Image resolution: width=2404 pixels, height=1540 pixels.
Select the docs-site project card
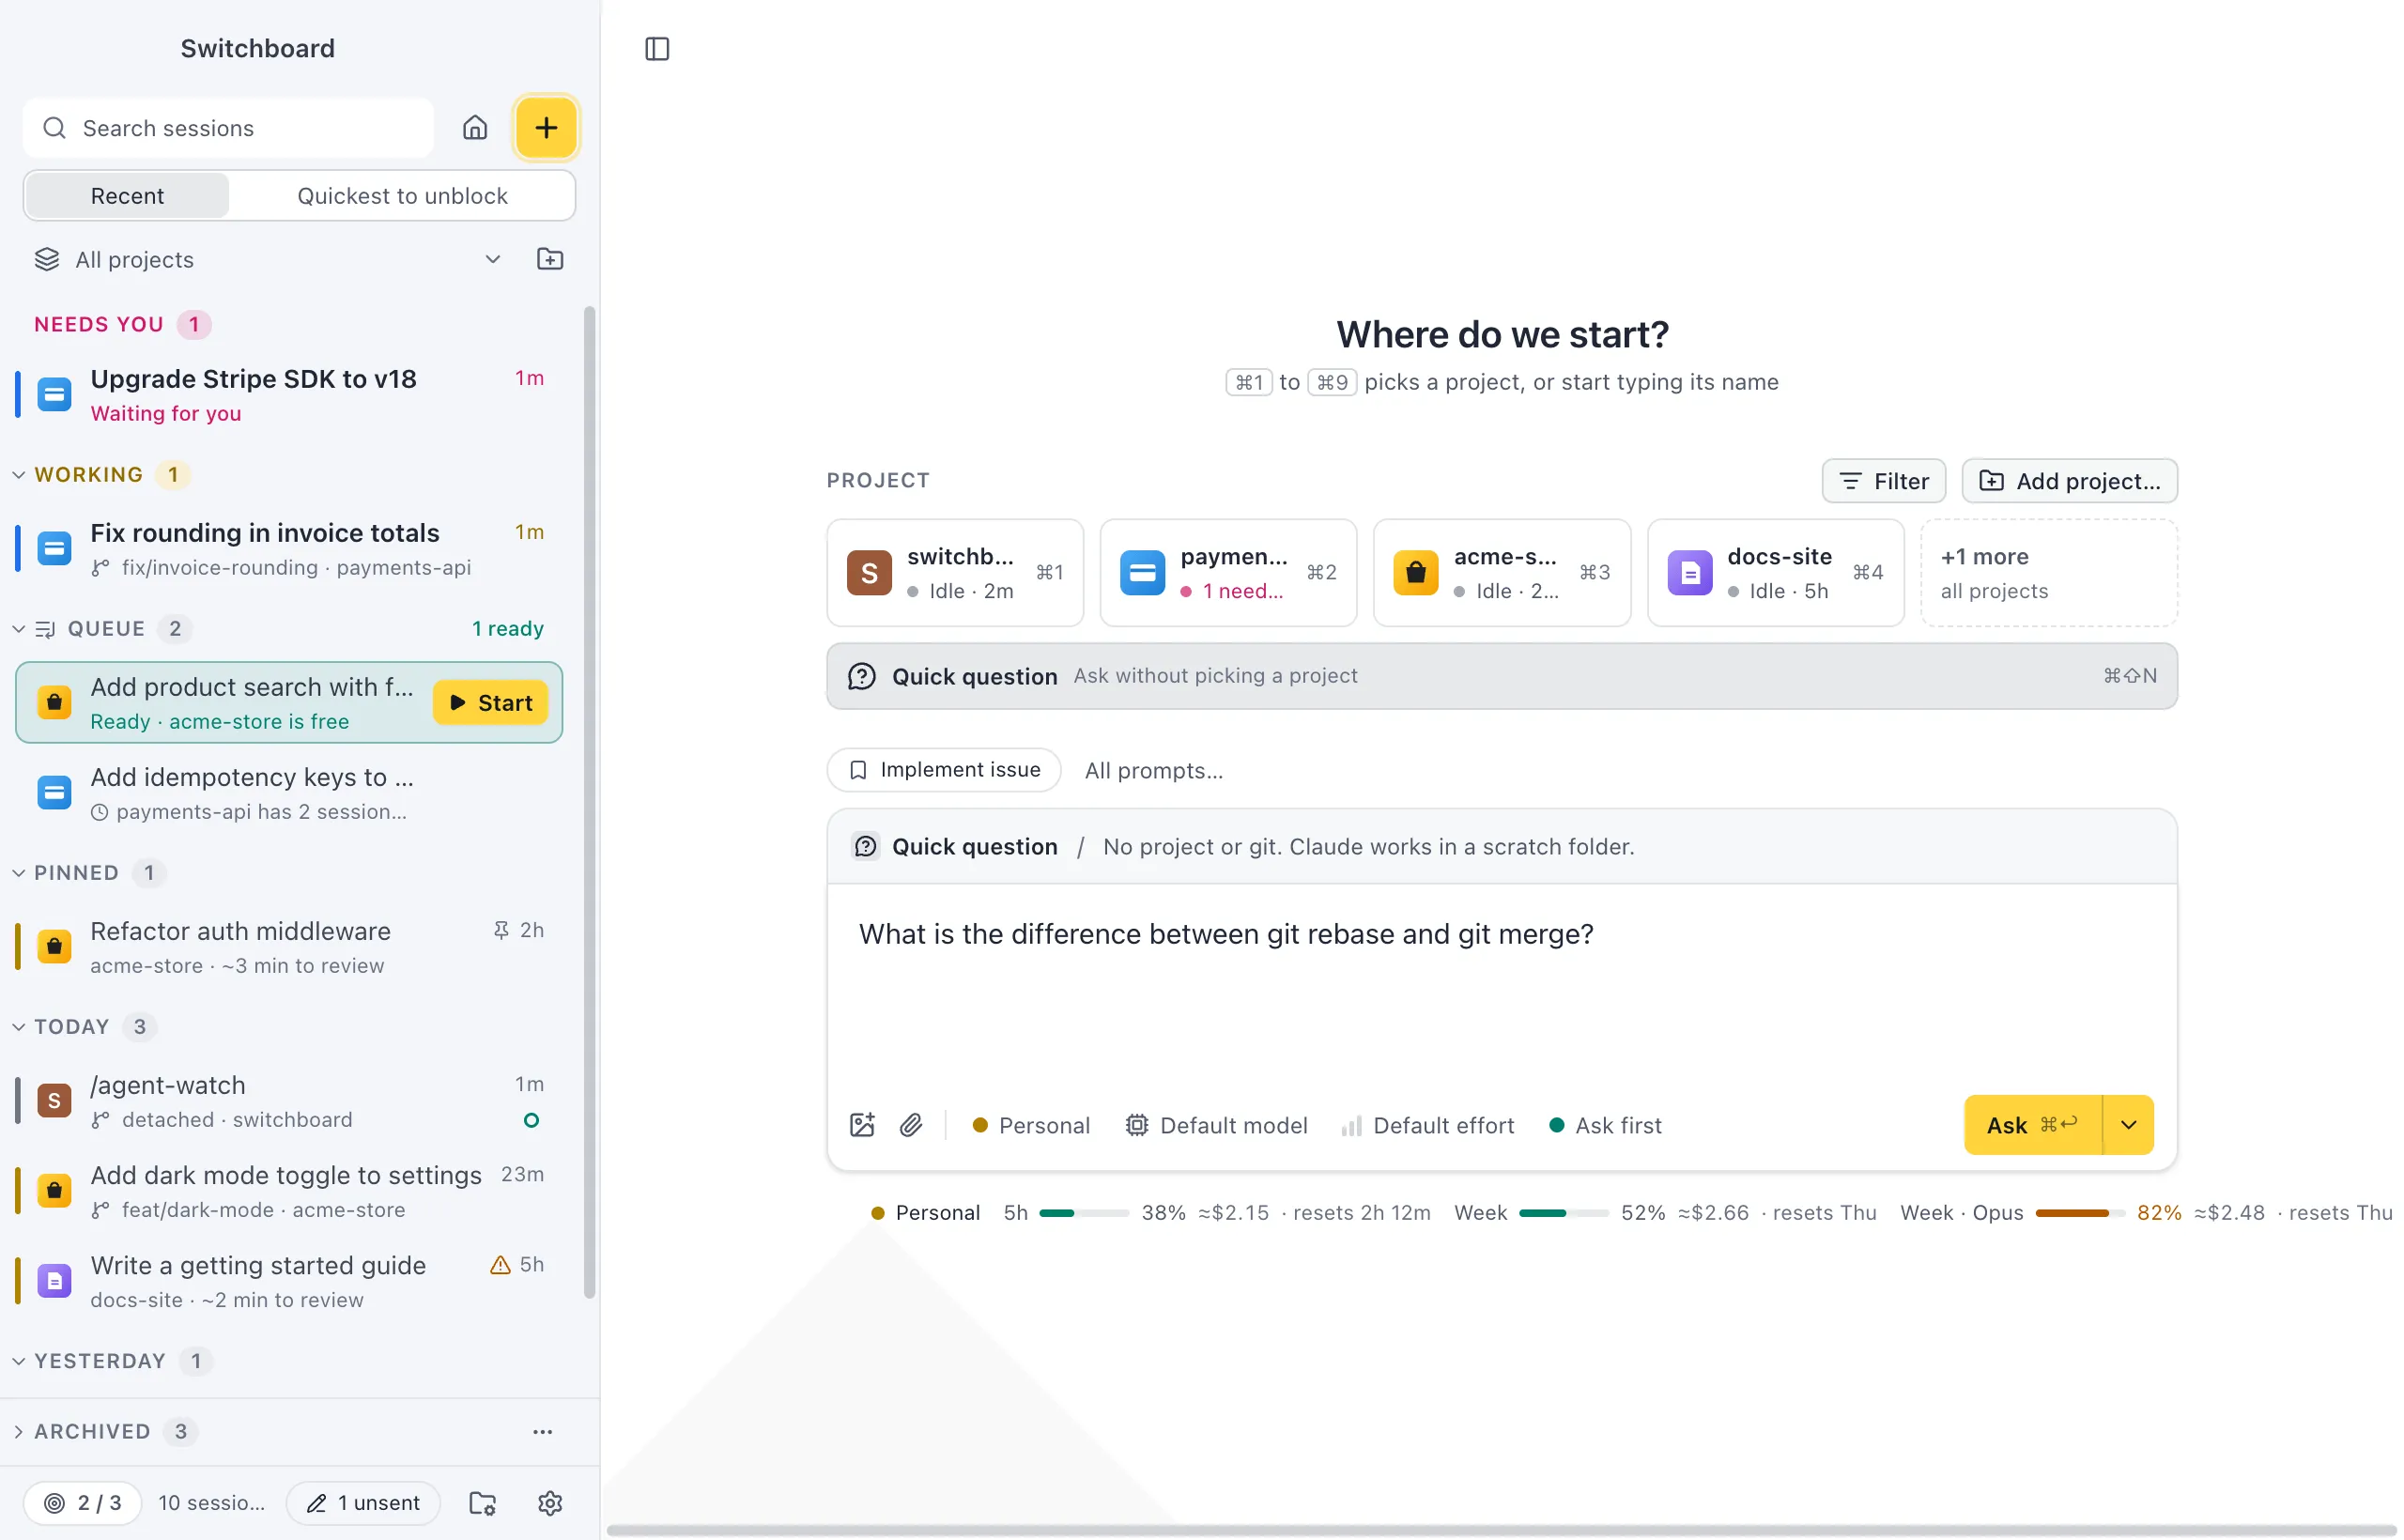(x=1775, y=573)
